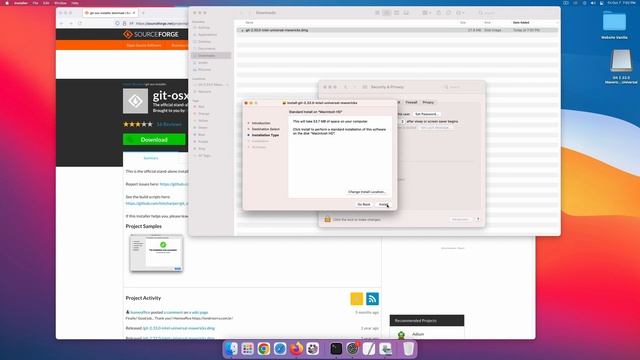The image size is (640, 360).
Task: Click the green Download button on SourceForge
Action: point(154,140)
